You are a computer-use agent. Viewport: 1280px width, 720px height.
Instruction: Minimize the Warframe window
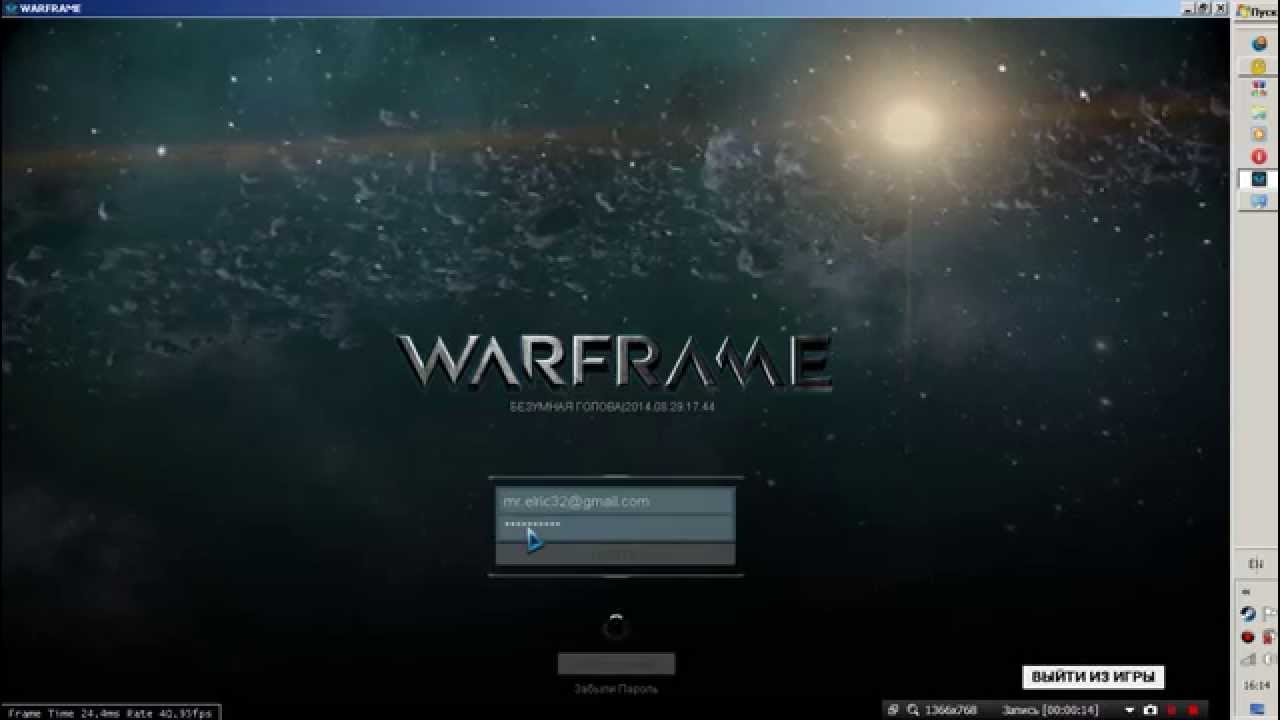[1188, 8]
